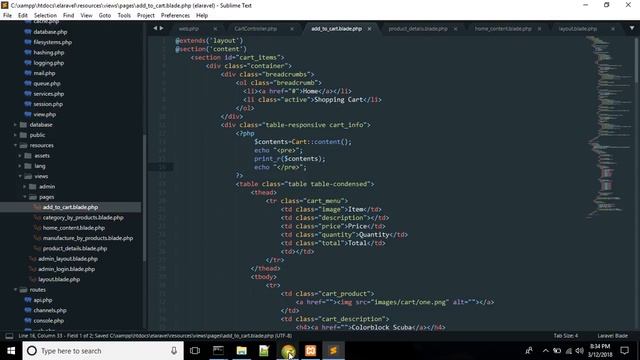Open the Goto menu
The image size is (640, 360).
point(104,16)
